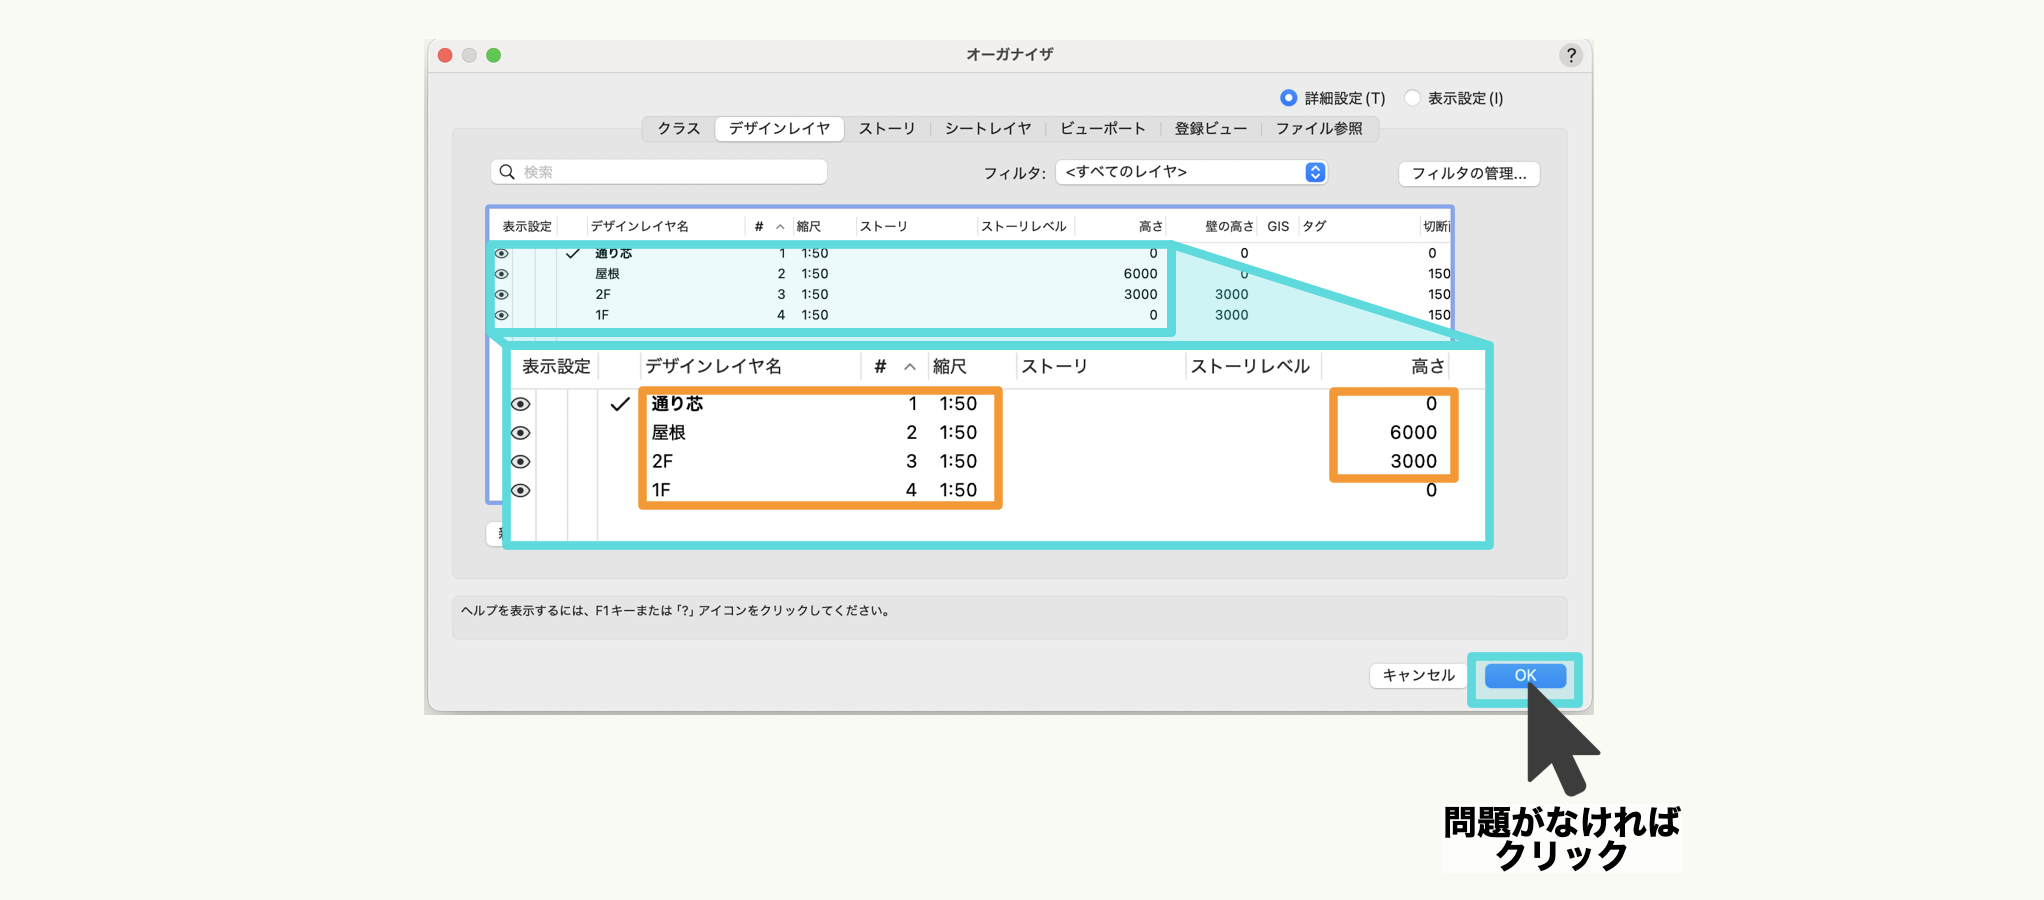Click the active-layer checkmark beside 通り芯 in the magnified table
2044x900 pixels.
(620, 404)
